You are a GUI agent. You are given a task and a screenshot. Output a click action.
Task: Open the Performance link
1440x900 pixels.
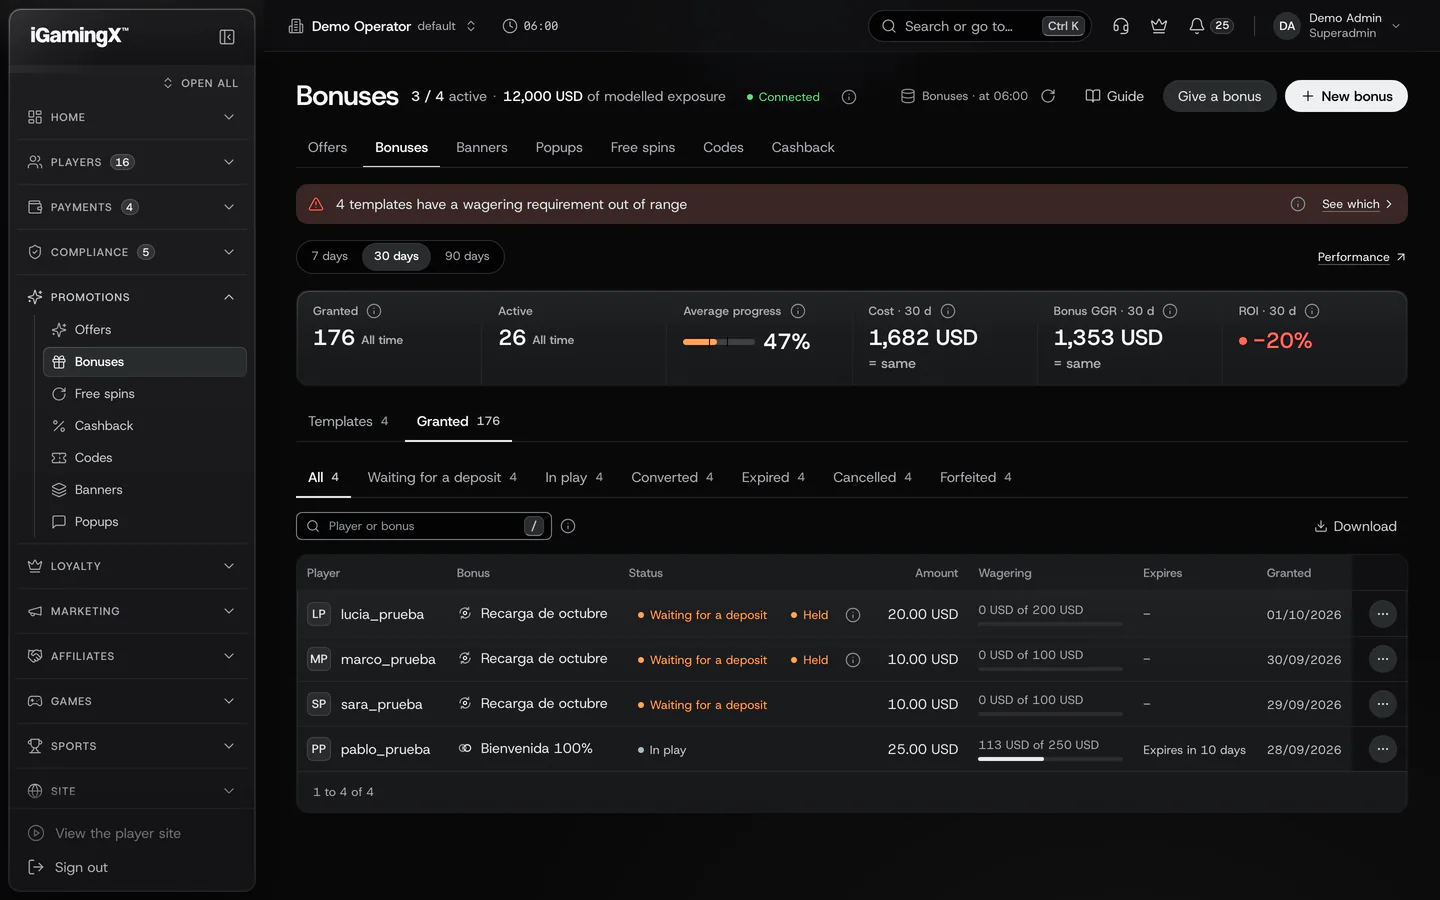[1361, 257]
